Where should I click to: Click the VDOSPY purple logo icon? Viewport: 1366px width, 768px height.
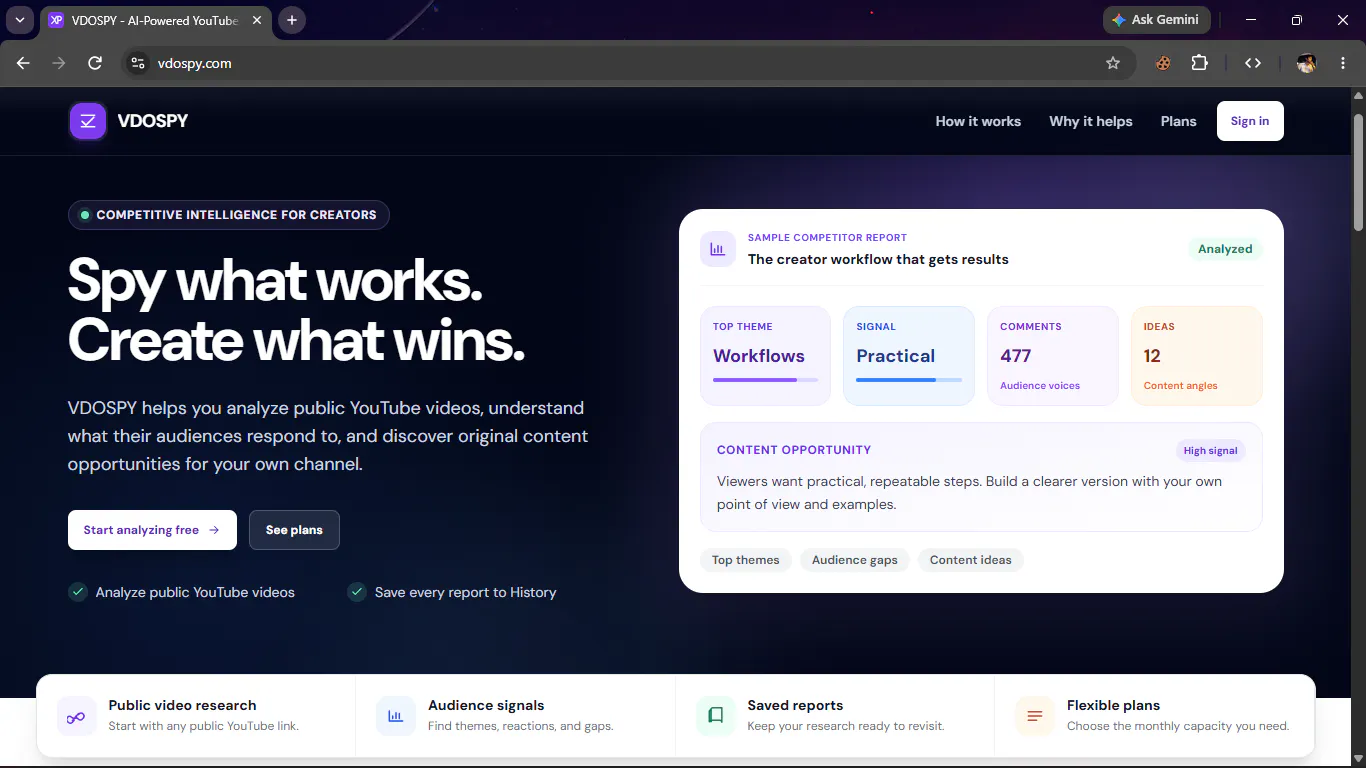(88, 121)
